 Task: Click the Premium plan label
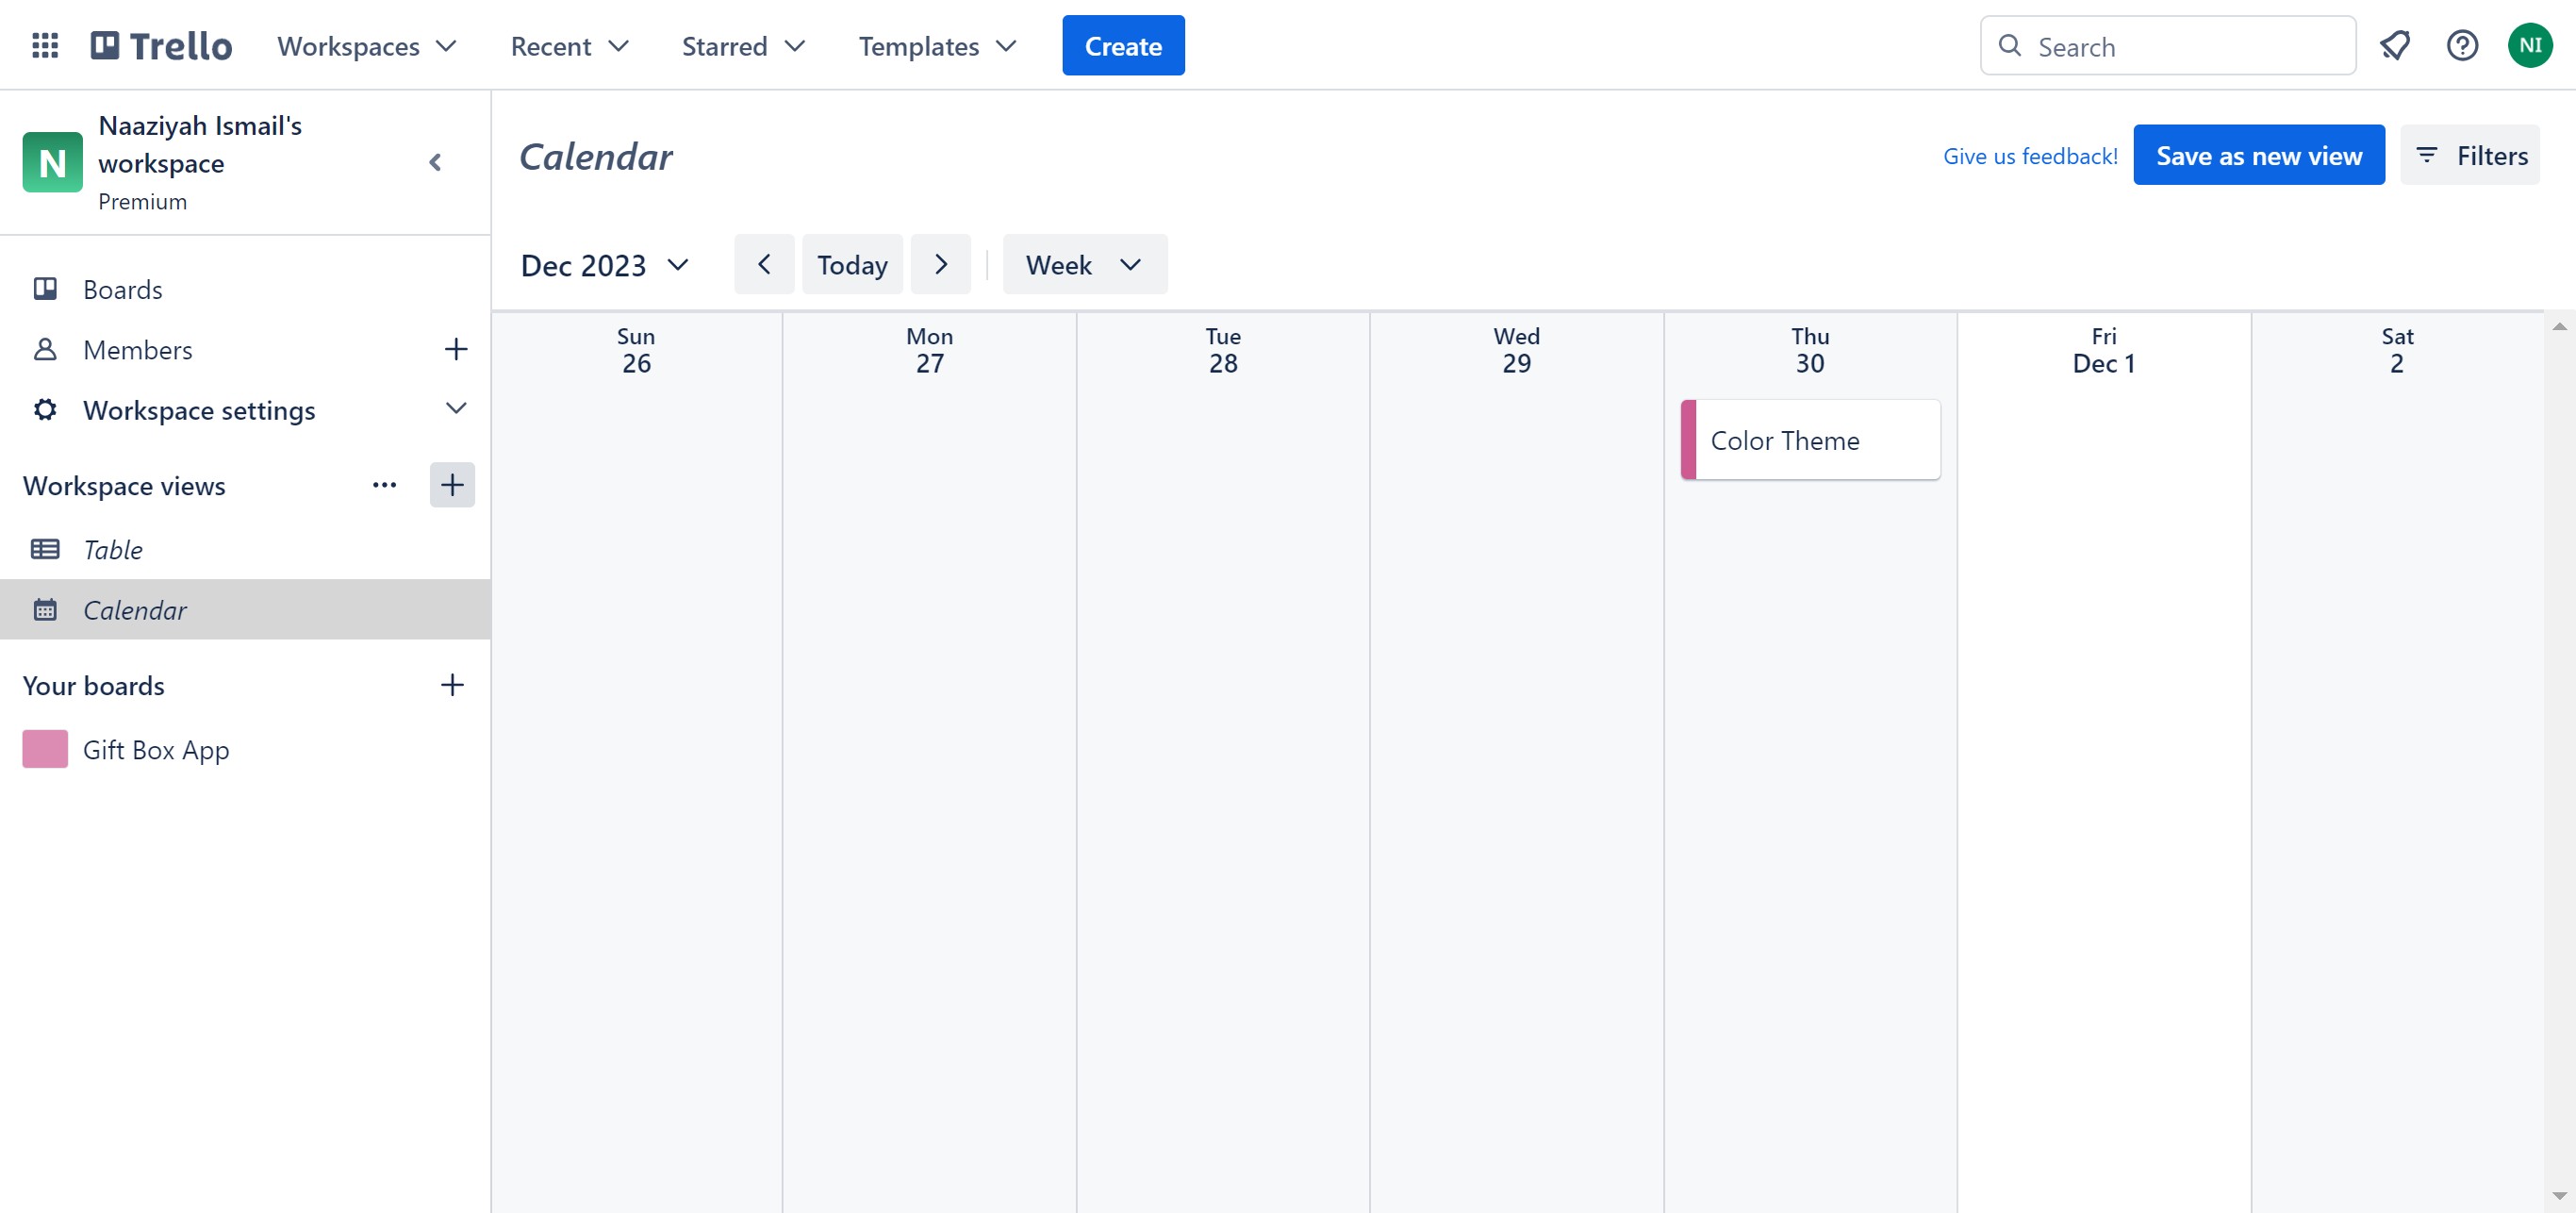coord(142,202)
